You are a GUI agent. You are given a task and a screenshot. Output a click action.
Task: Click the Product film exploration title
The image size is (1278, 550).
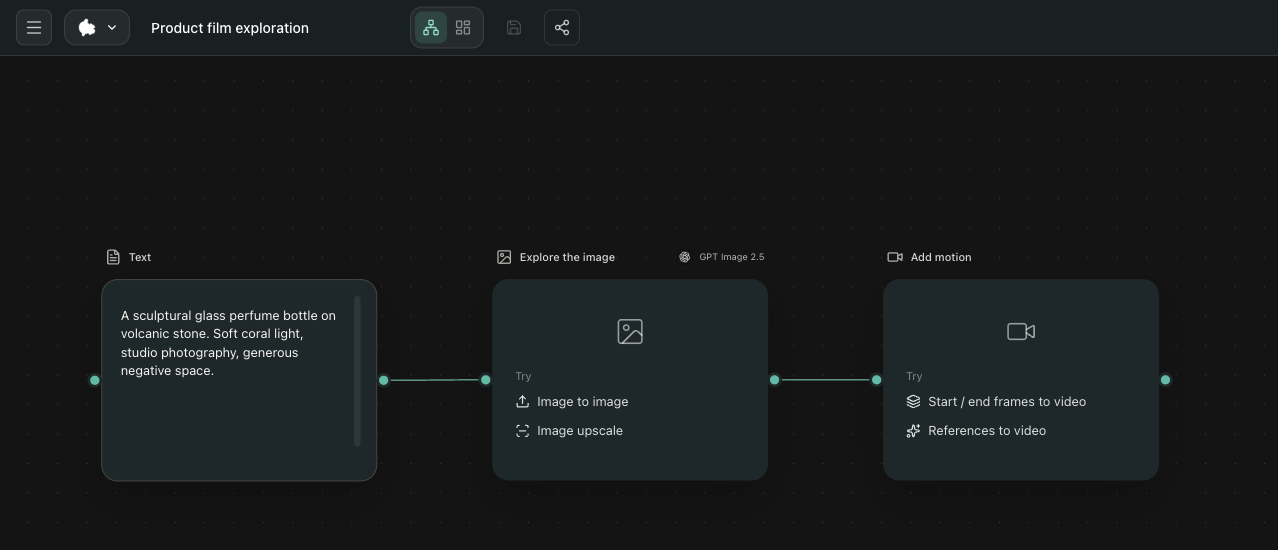(x=230, y=28)
